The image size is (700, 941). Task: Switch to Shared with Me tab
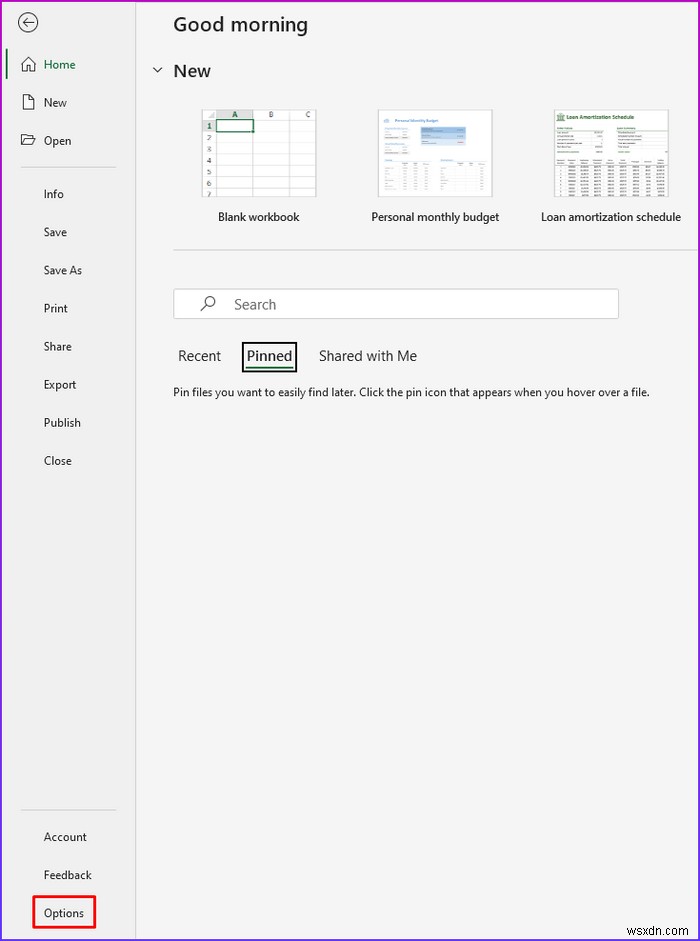click(x=368, y=356)
